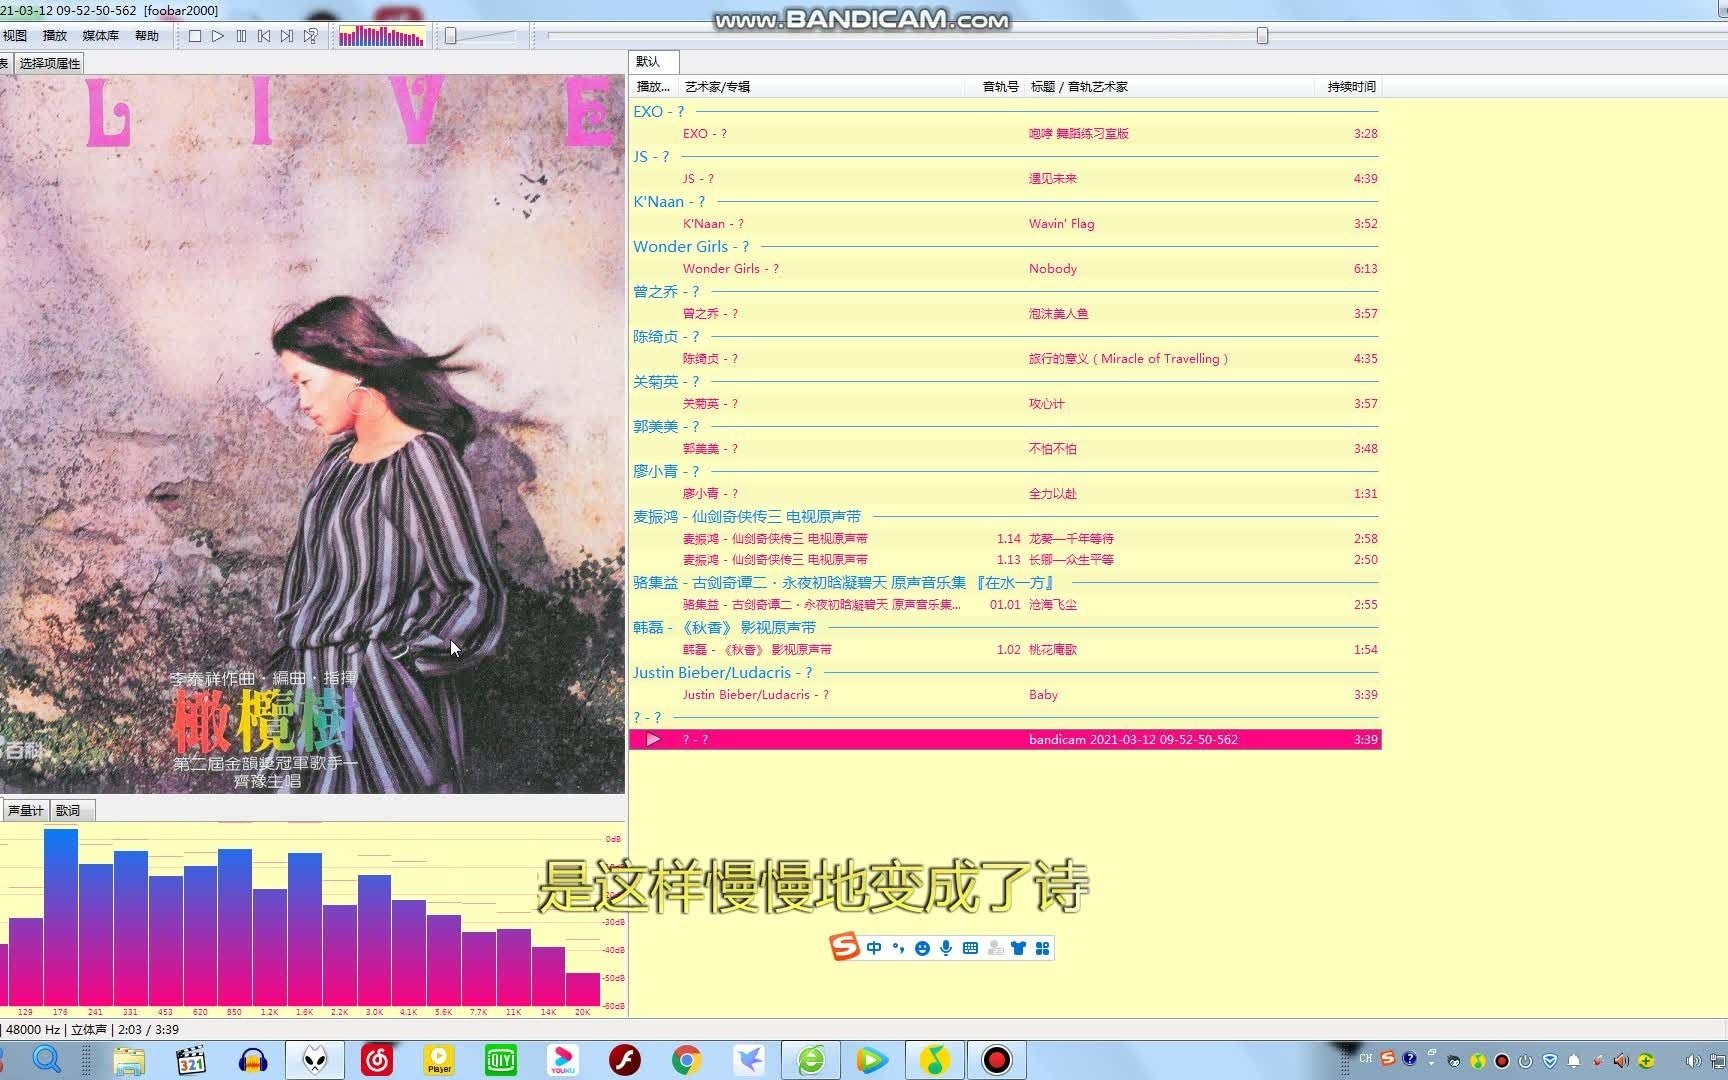The image size is (1728, 1080).
Task: Toggle Sogou 中 Chinese/English mode
Action: pos(874,948)
